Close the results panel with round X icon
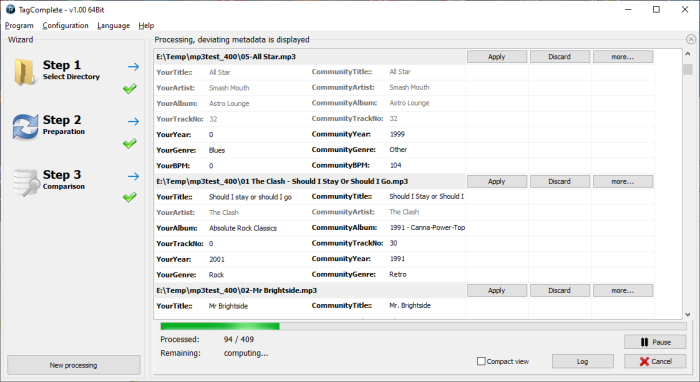Image resolution: width=700 pixels, height=382 pixels. [x=691, y=39]
